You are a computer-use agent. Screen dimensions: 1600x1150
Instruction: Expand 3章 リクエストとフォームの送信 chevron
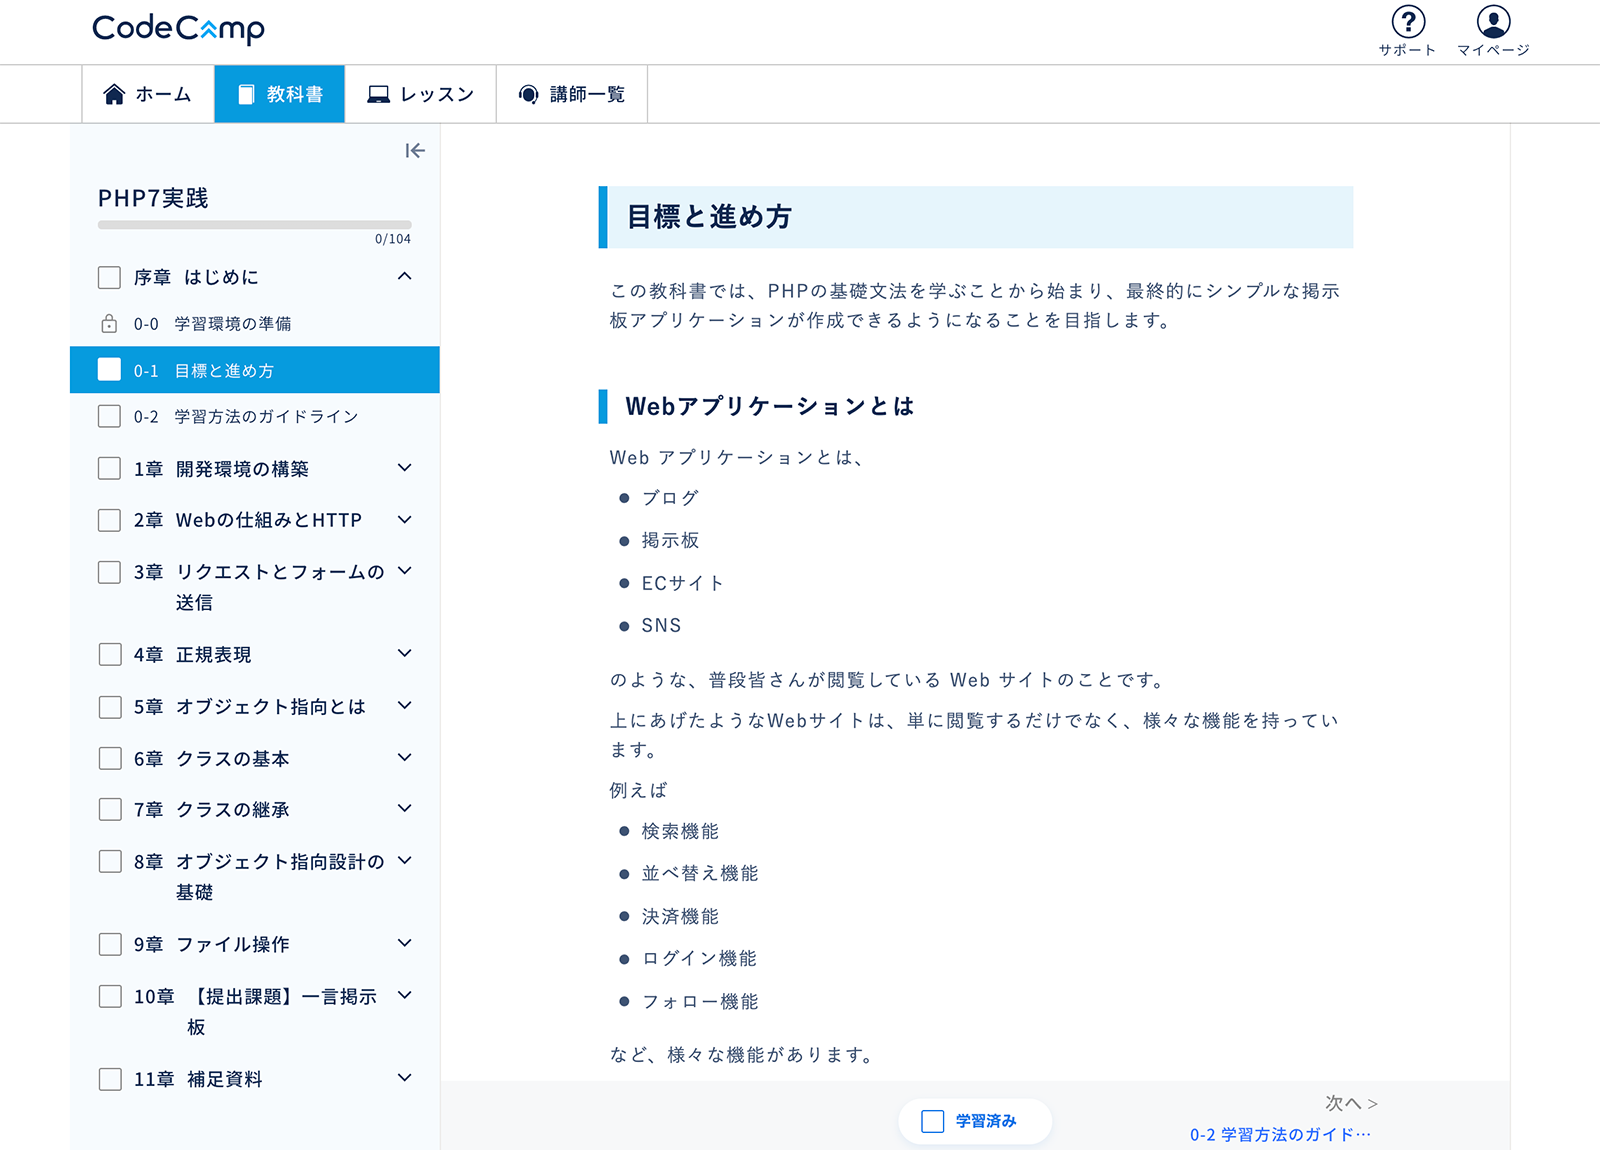click(x=405, y=570)
